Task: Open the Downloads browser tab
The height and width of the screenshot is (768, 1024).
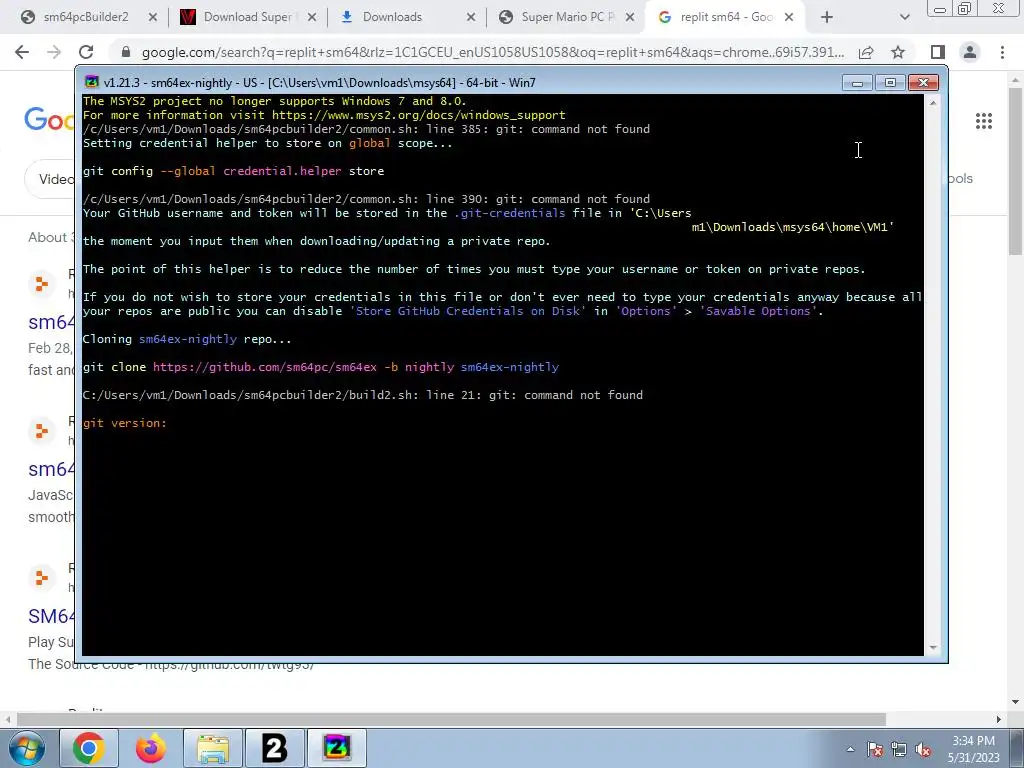Action: [x=392, y=17]
